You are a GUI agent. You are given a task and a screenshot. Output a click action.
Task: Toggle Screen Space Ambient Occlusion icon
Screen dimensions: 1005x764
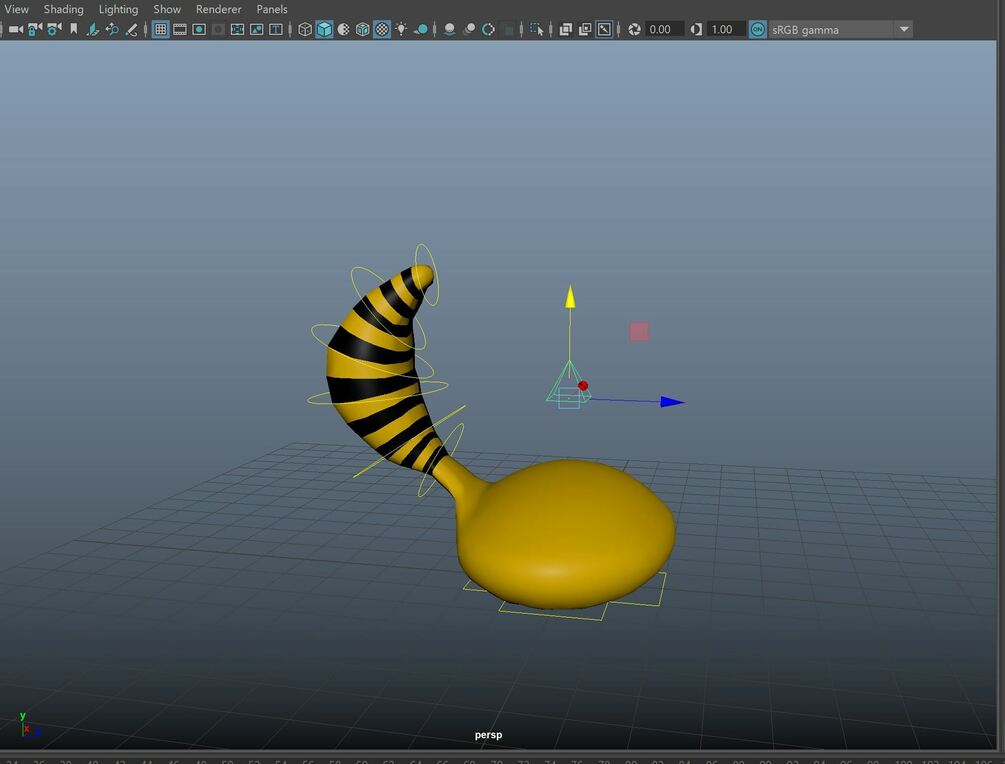tap(450, 29)
